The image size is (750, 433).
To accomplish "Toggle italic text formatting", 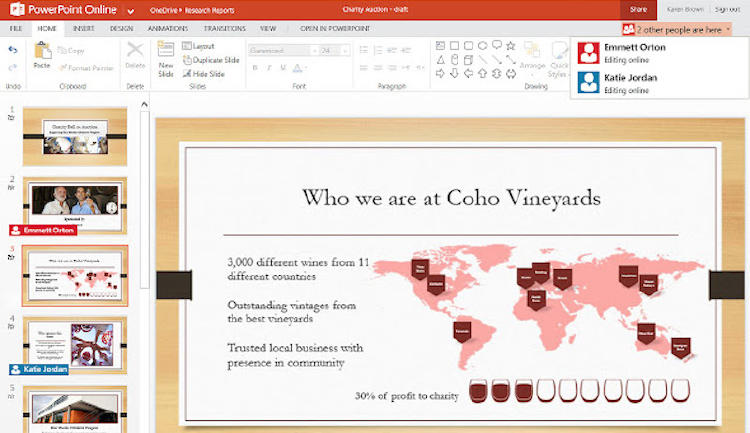I will 269,68.
